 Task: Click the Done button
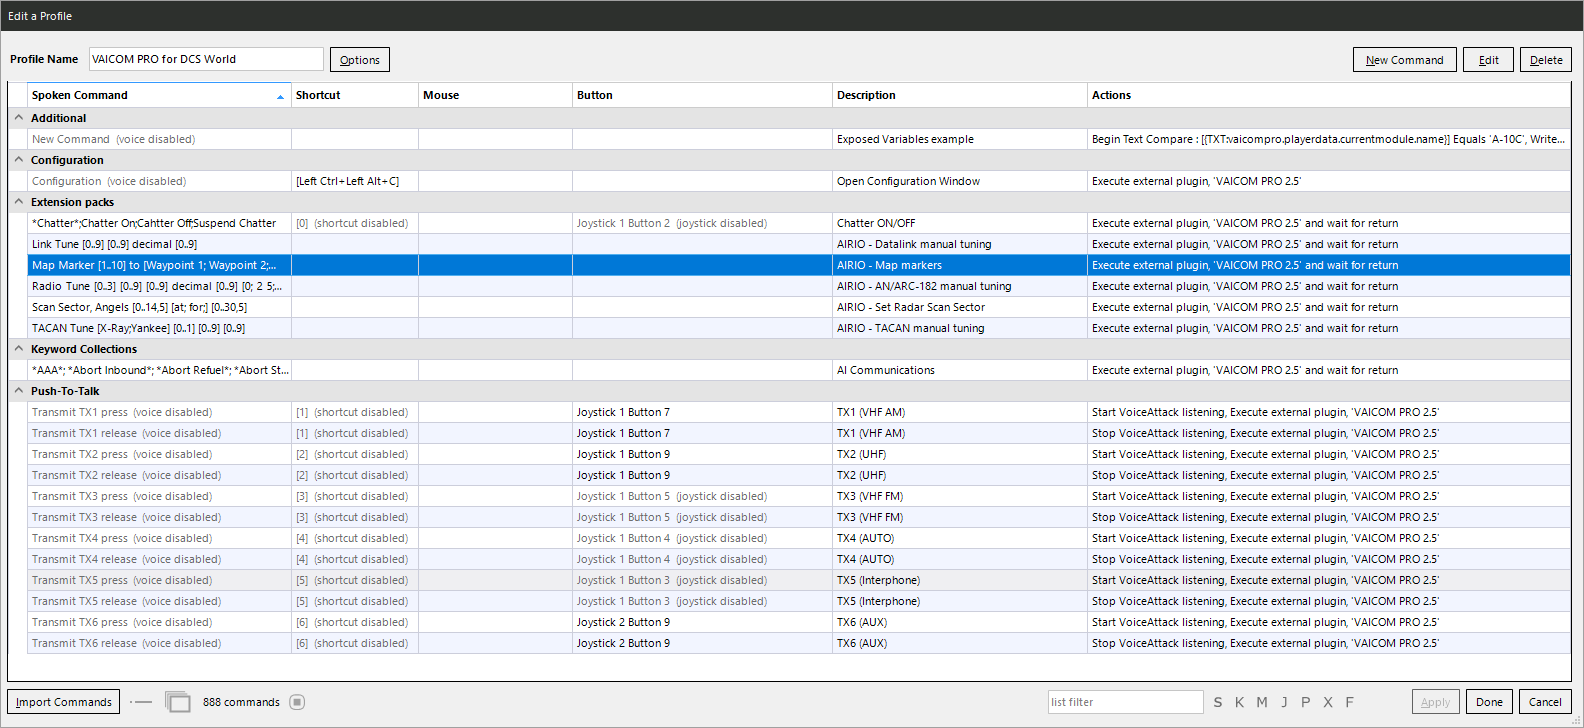click(1489, 702)
